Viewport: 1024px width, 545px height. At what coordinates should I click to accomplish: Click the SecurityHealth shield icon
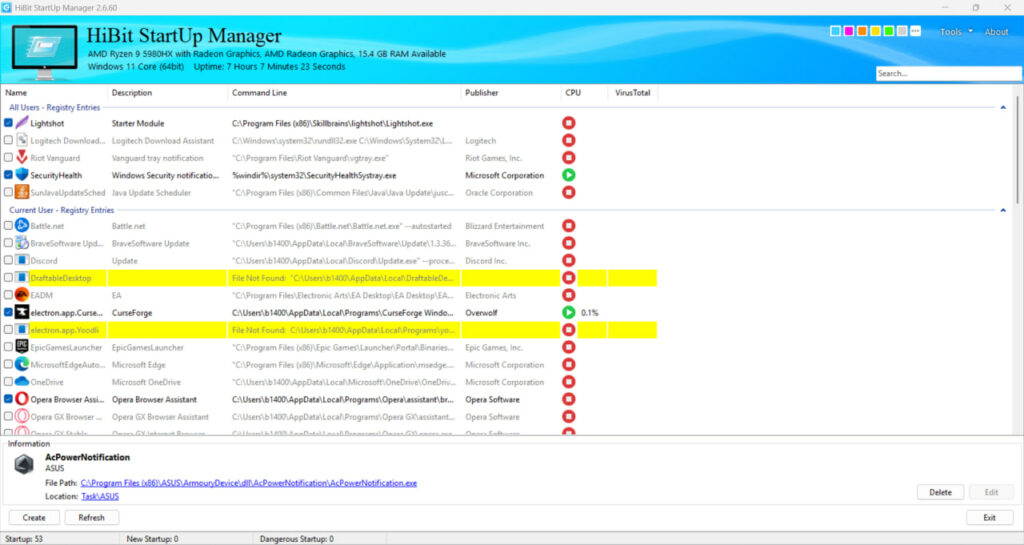pyautogui.click(x=22, y=175)
